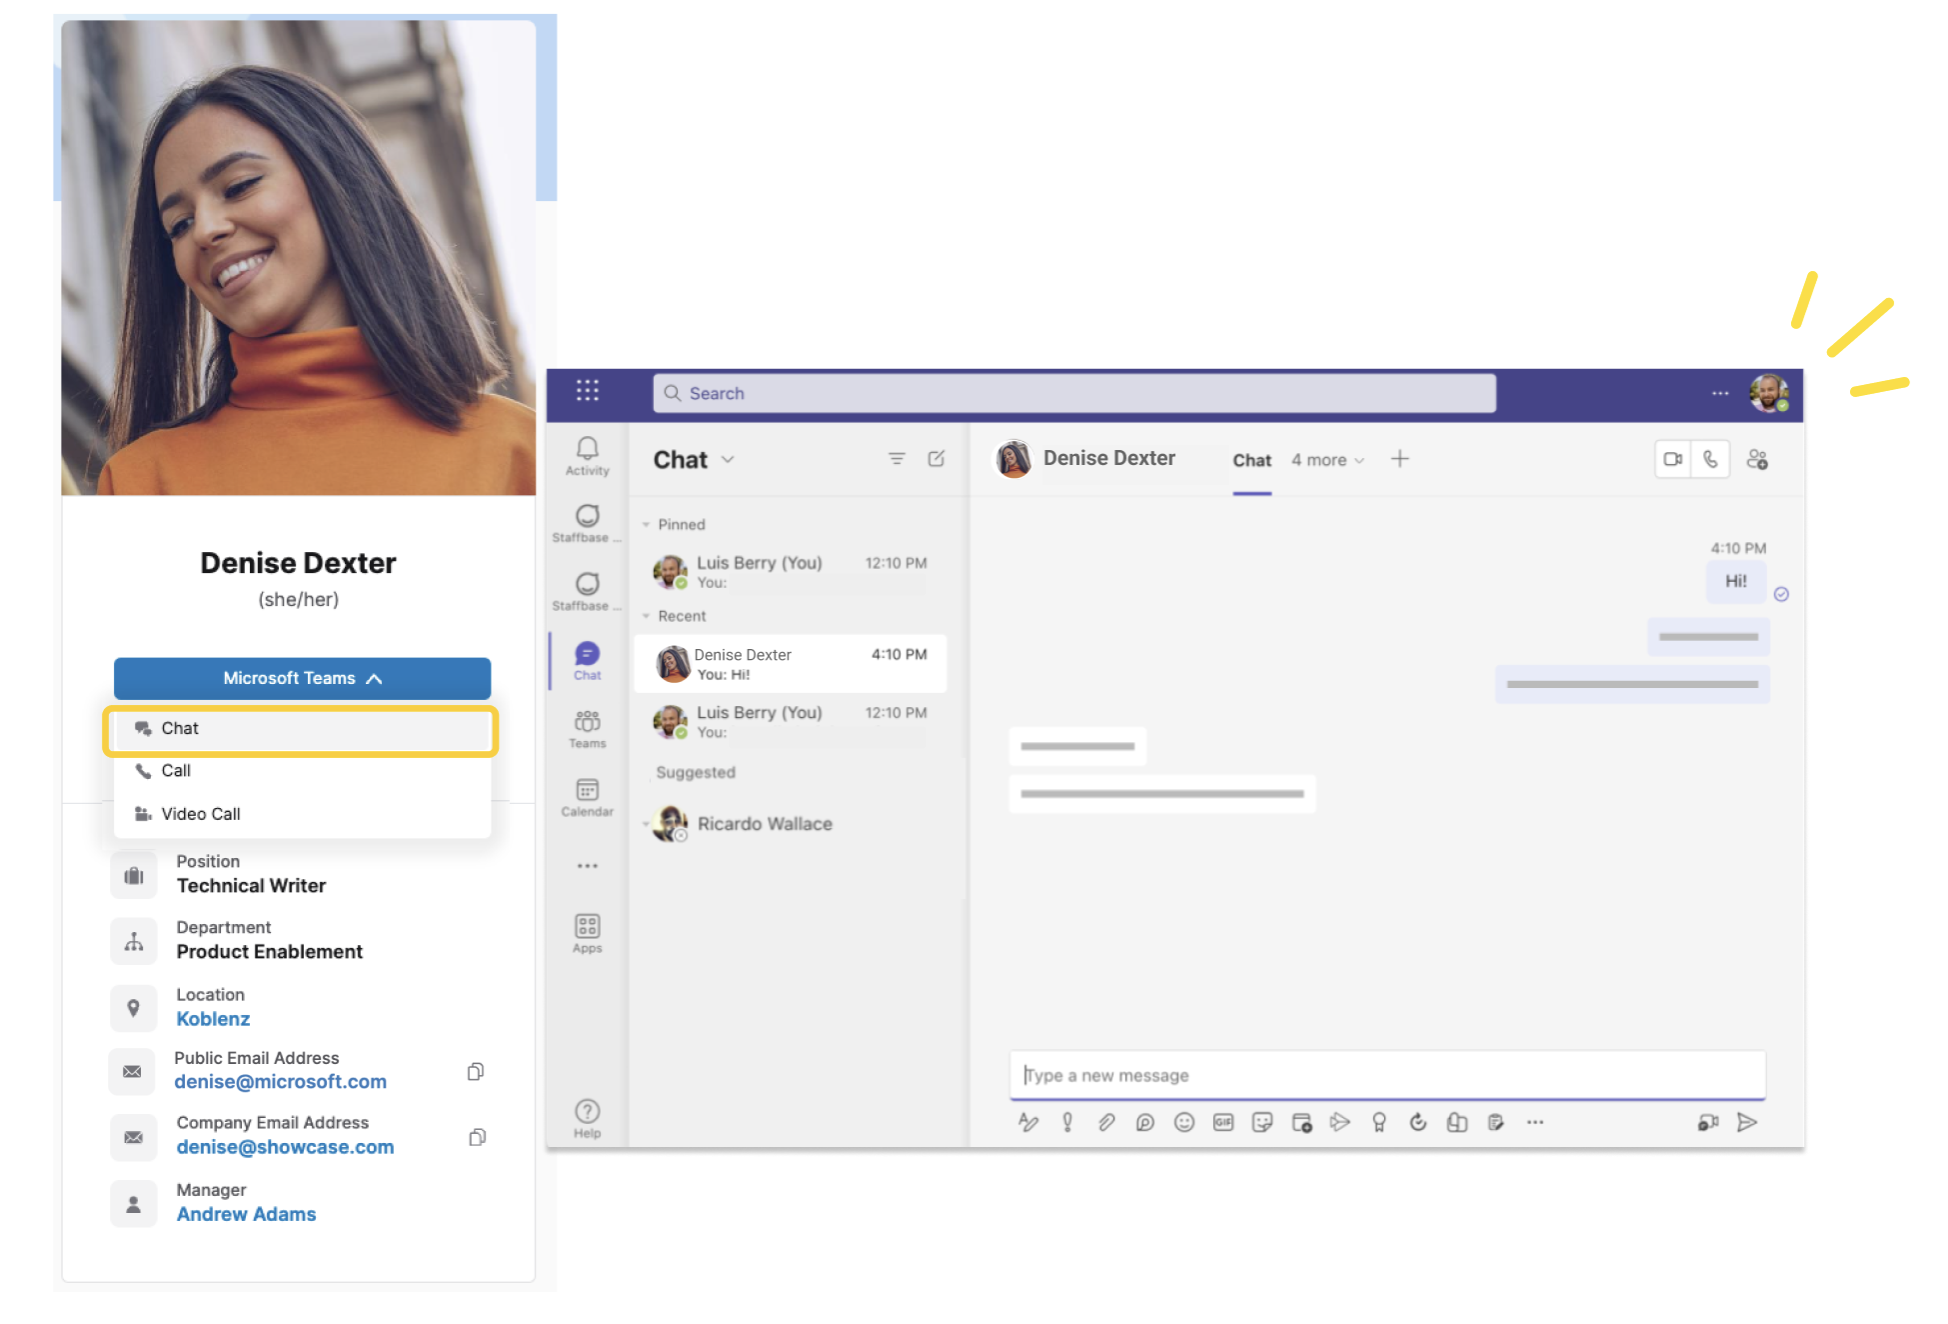Click the 'Hi!' sent message bubble
1948x1324 pixels.
coord(1736,581)
